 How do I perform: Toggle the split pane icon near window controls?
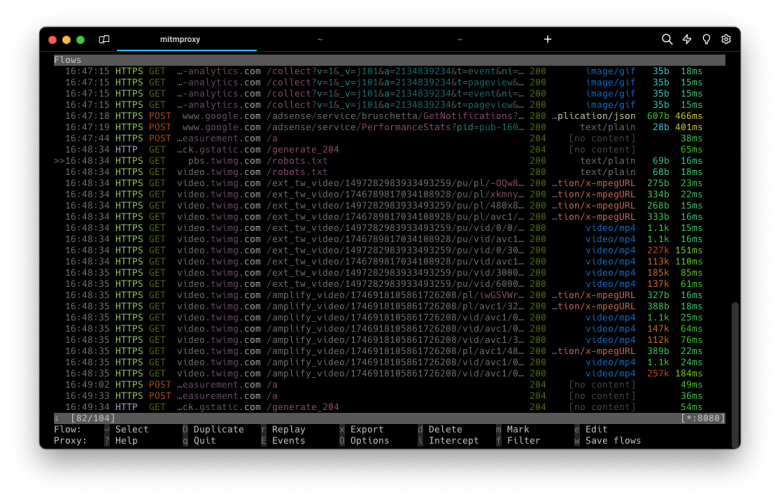click(x=104, y=39)
